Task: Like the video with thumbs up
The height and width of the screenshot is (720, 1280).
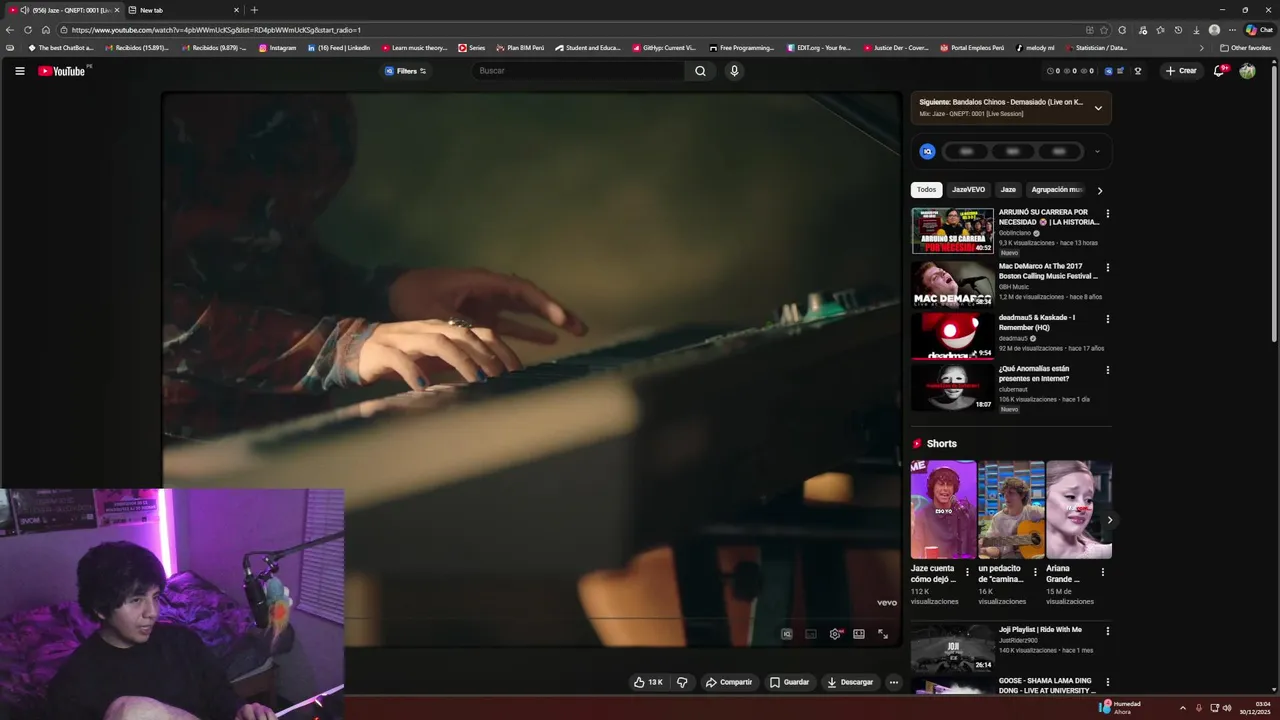Action: [648, 682]
